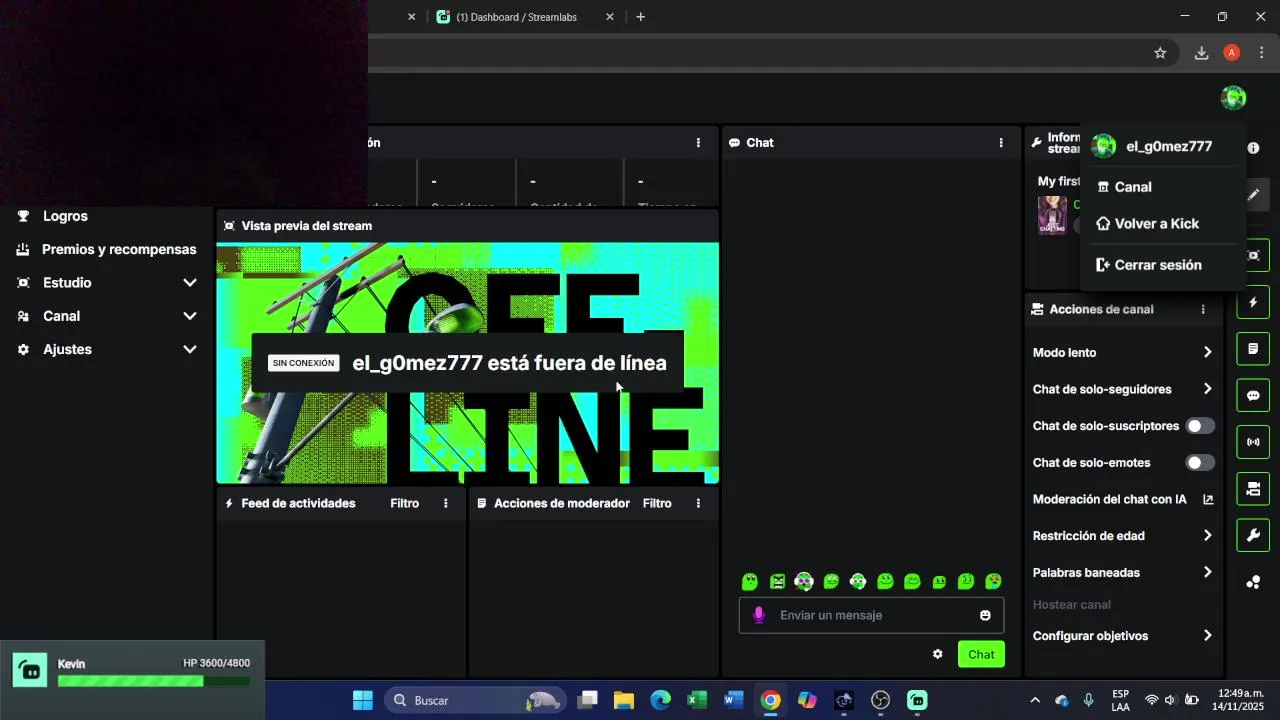Toggle Chat de solo-suscriptores switch
The height and width of the screenshot is (720, 1280).
[1200, 426]
